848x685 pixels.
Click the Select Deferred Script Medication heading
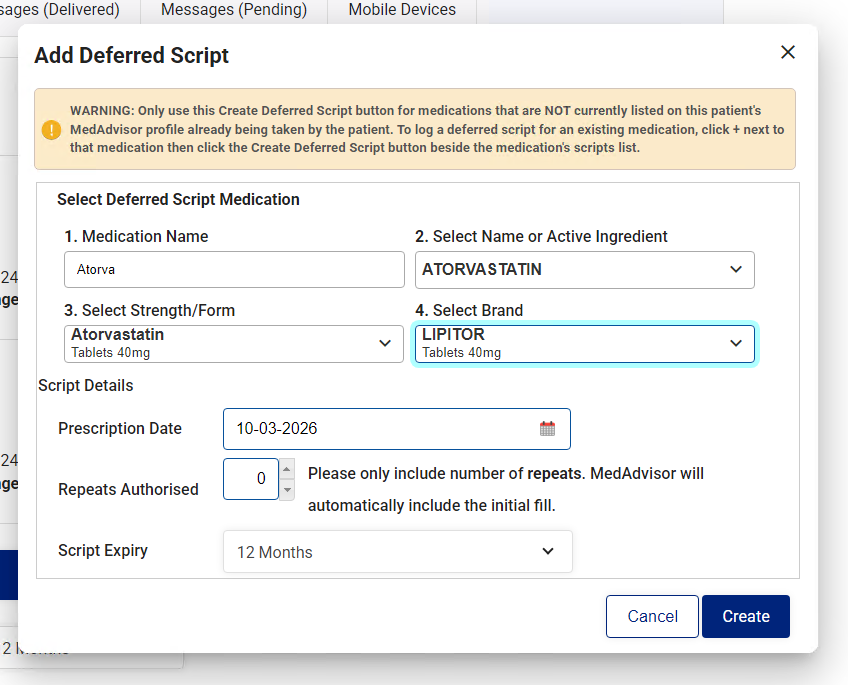click(178, 199)
